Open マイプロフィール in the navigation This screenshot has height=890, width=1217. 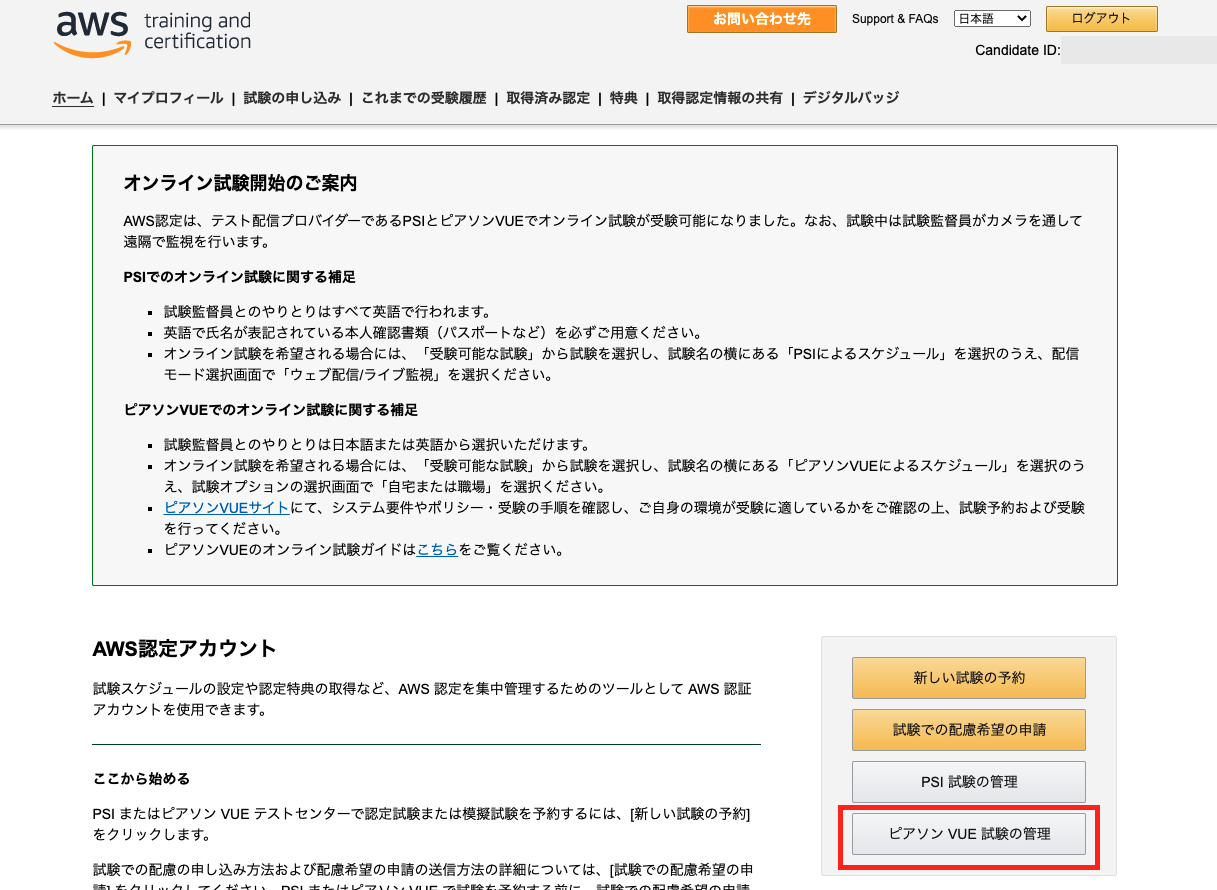(168, 98)
